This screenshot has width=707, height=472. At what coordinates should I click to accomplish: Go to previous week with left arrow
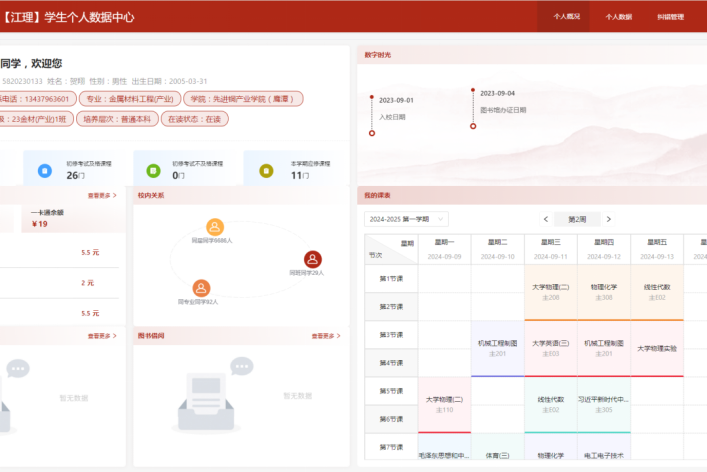[x=545, y=219]
